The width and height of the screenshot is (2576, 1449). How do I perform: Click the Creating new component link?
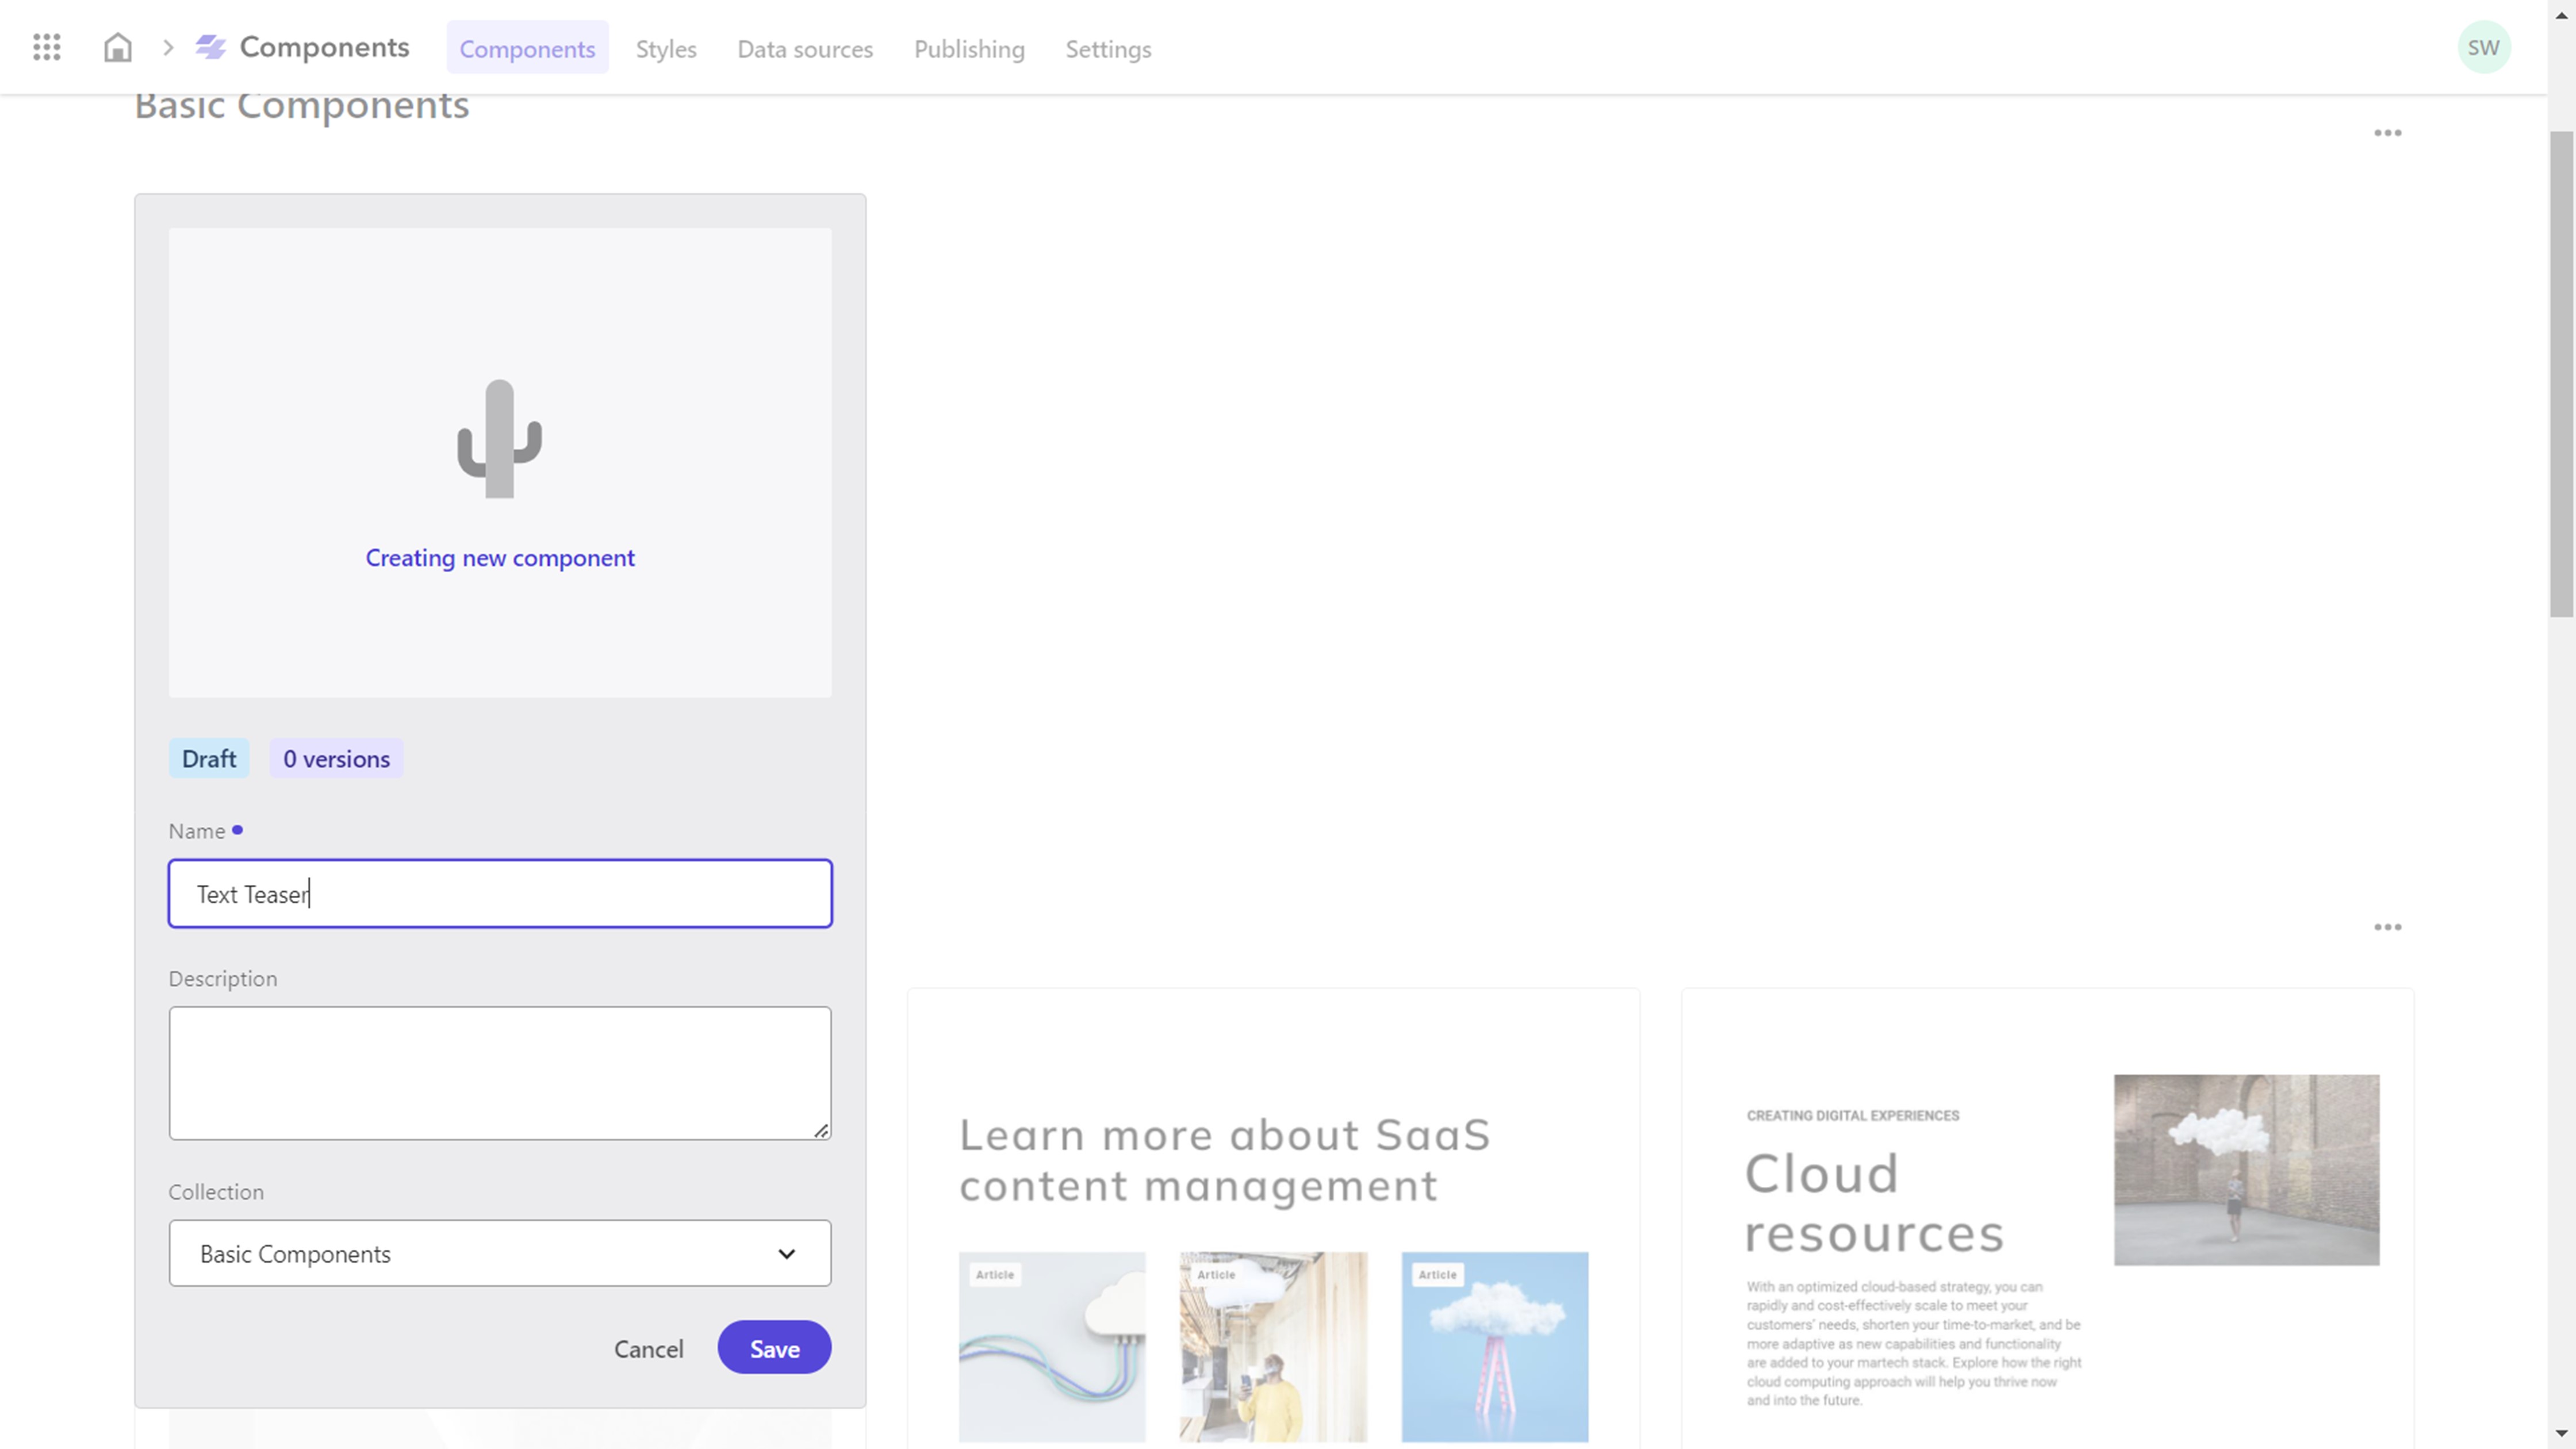pos(499,557)
